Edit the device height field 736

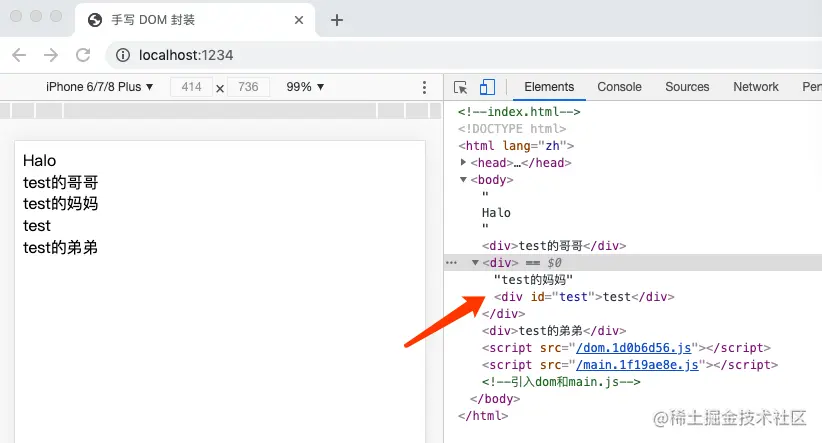click(248, 87)
